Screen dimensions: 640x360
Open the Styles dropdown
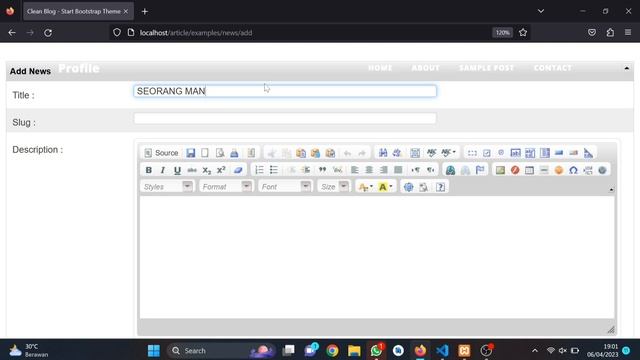[167, 187]
